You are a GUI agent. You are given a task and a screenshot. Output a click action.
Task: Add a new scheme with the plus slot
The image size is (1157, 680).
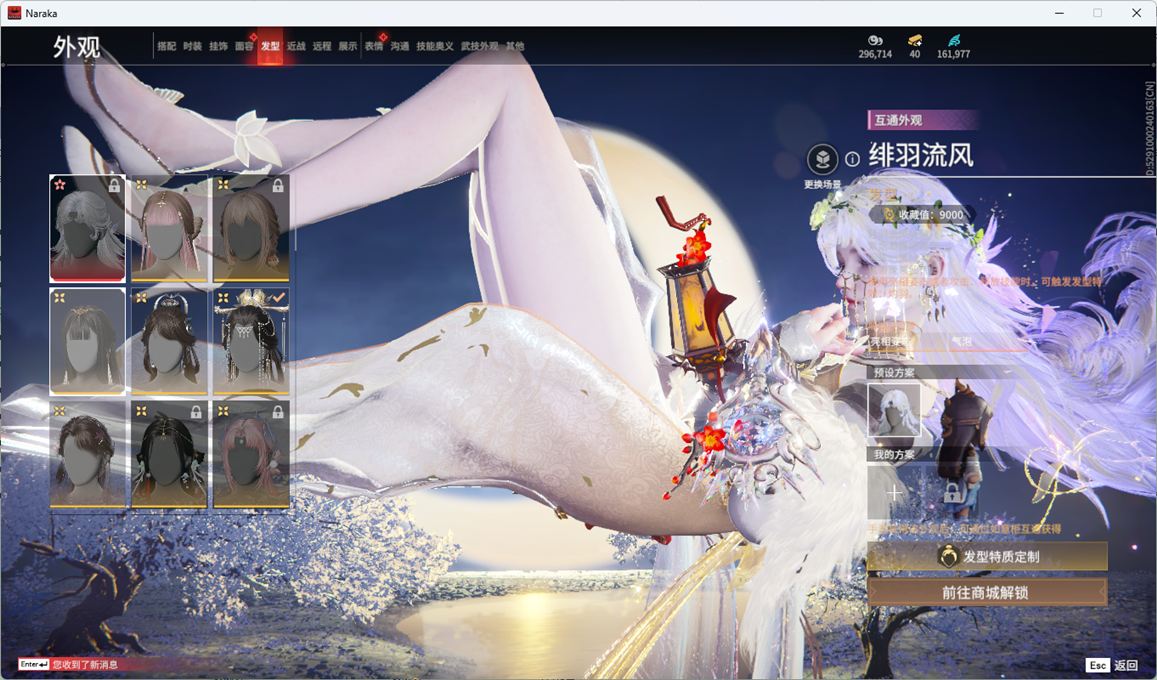pos(894,493)
